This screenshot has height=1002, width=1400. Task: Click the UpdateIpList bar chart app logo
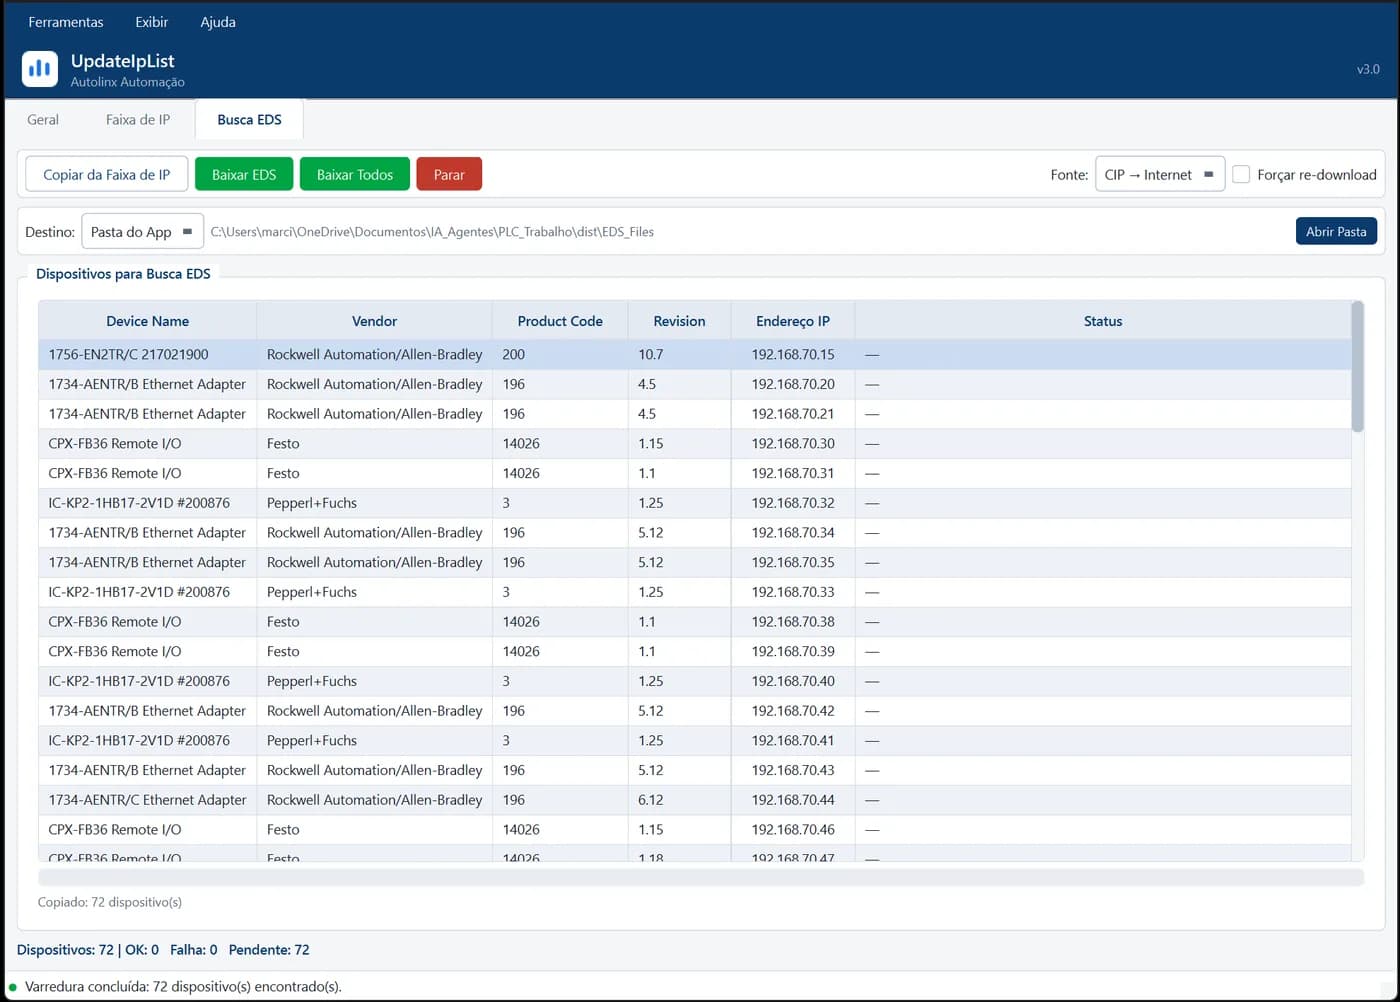pyautogui.click(x=40, y=69)
